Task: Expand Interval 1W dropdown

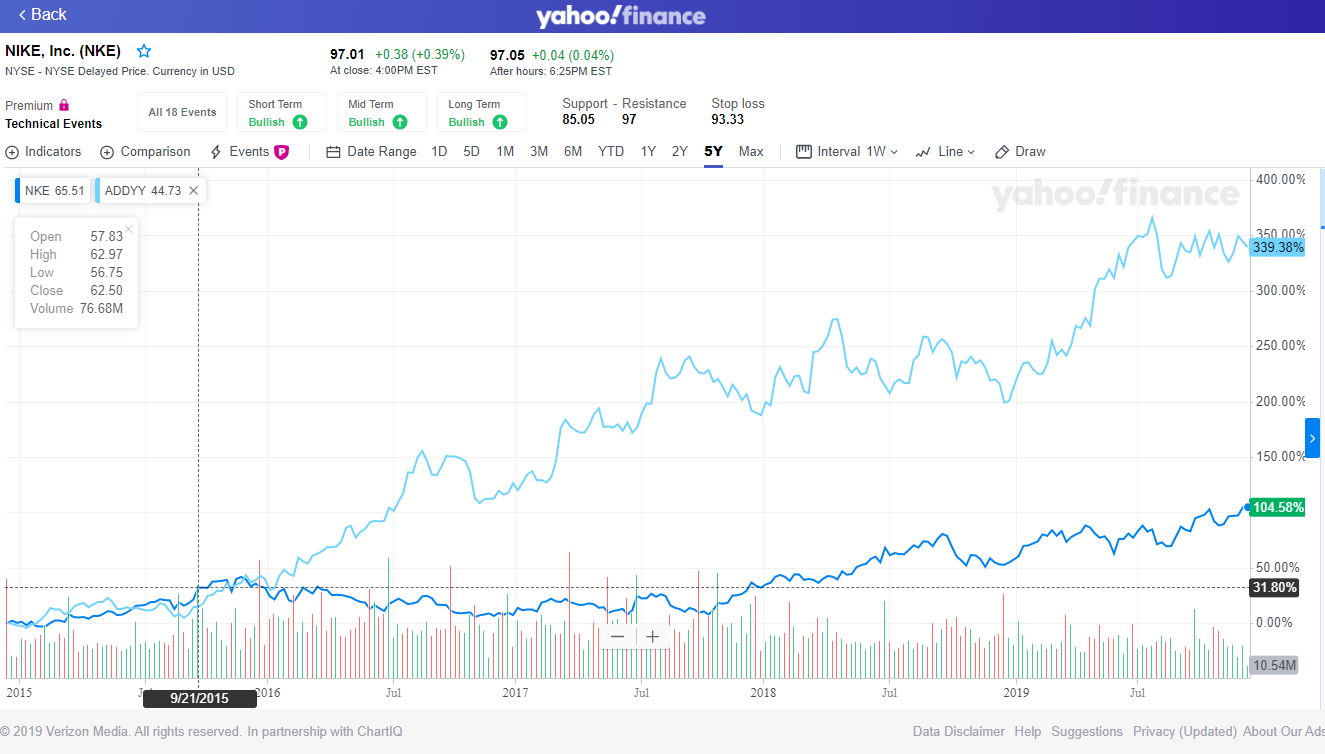Action: [847, 152]
